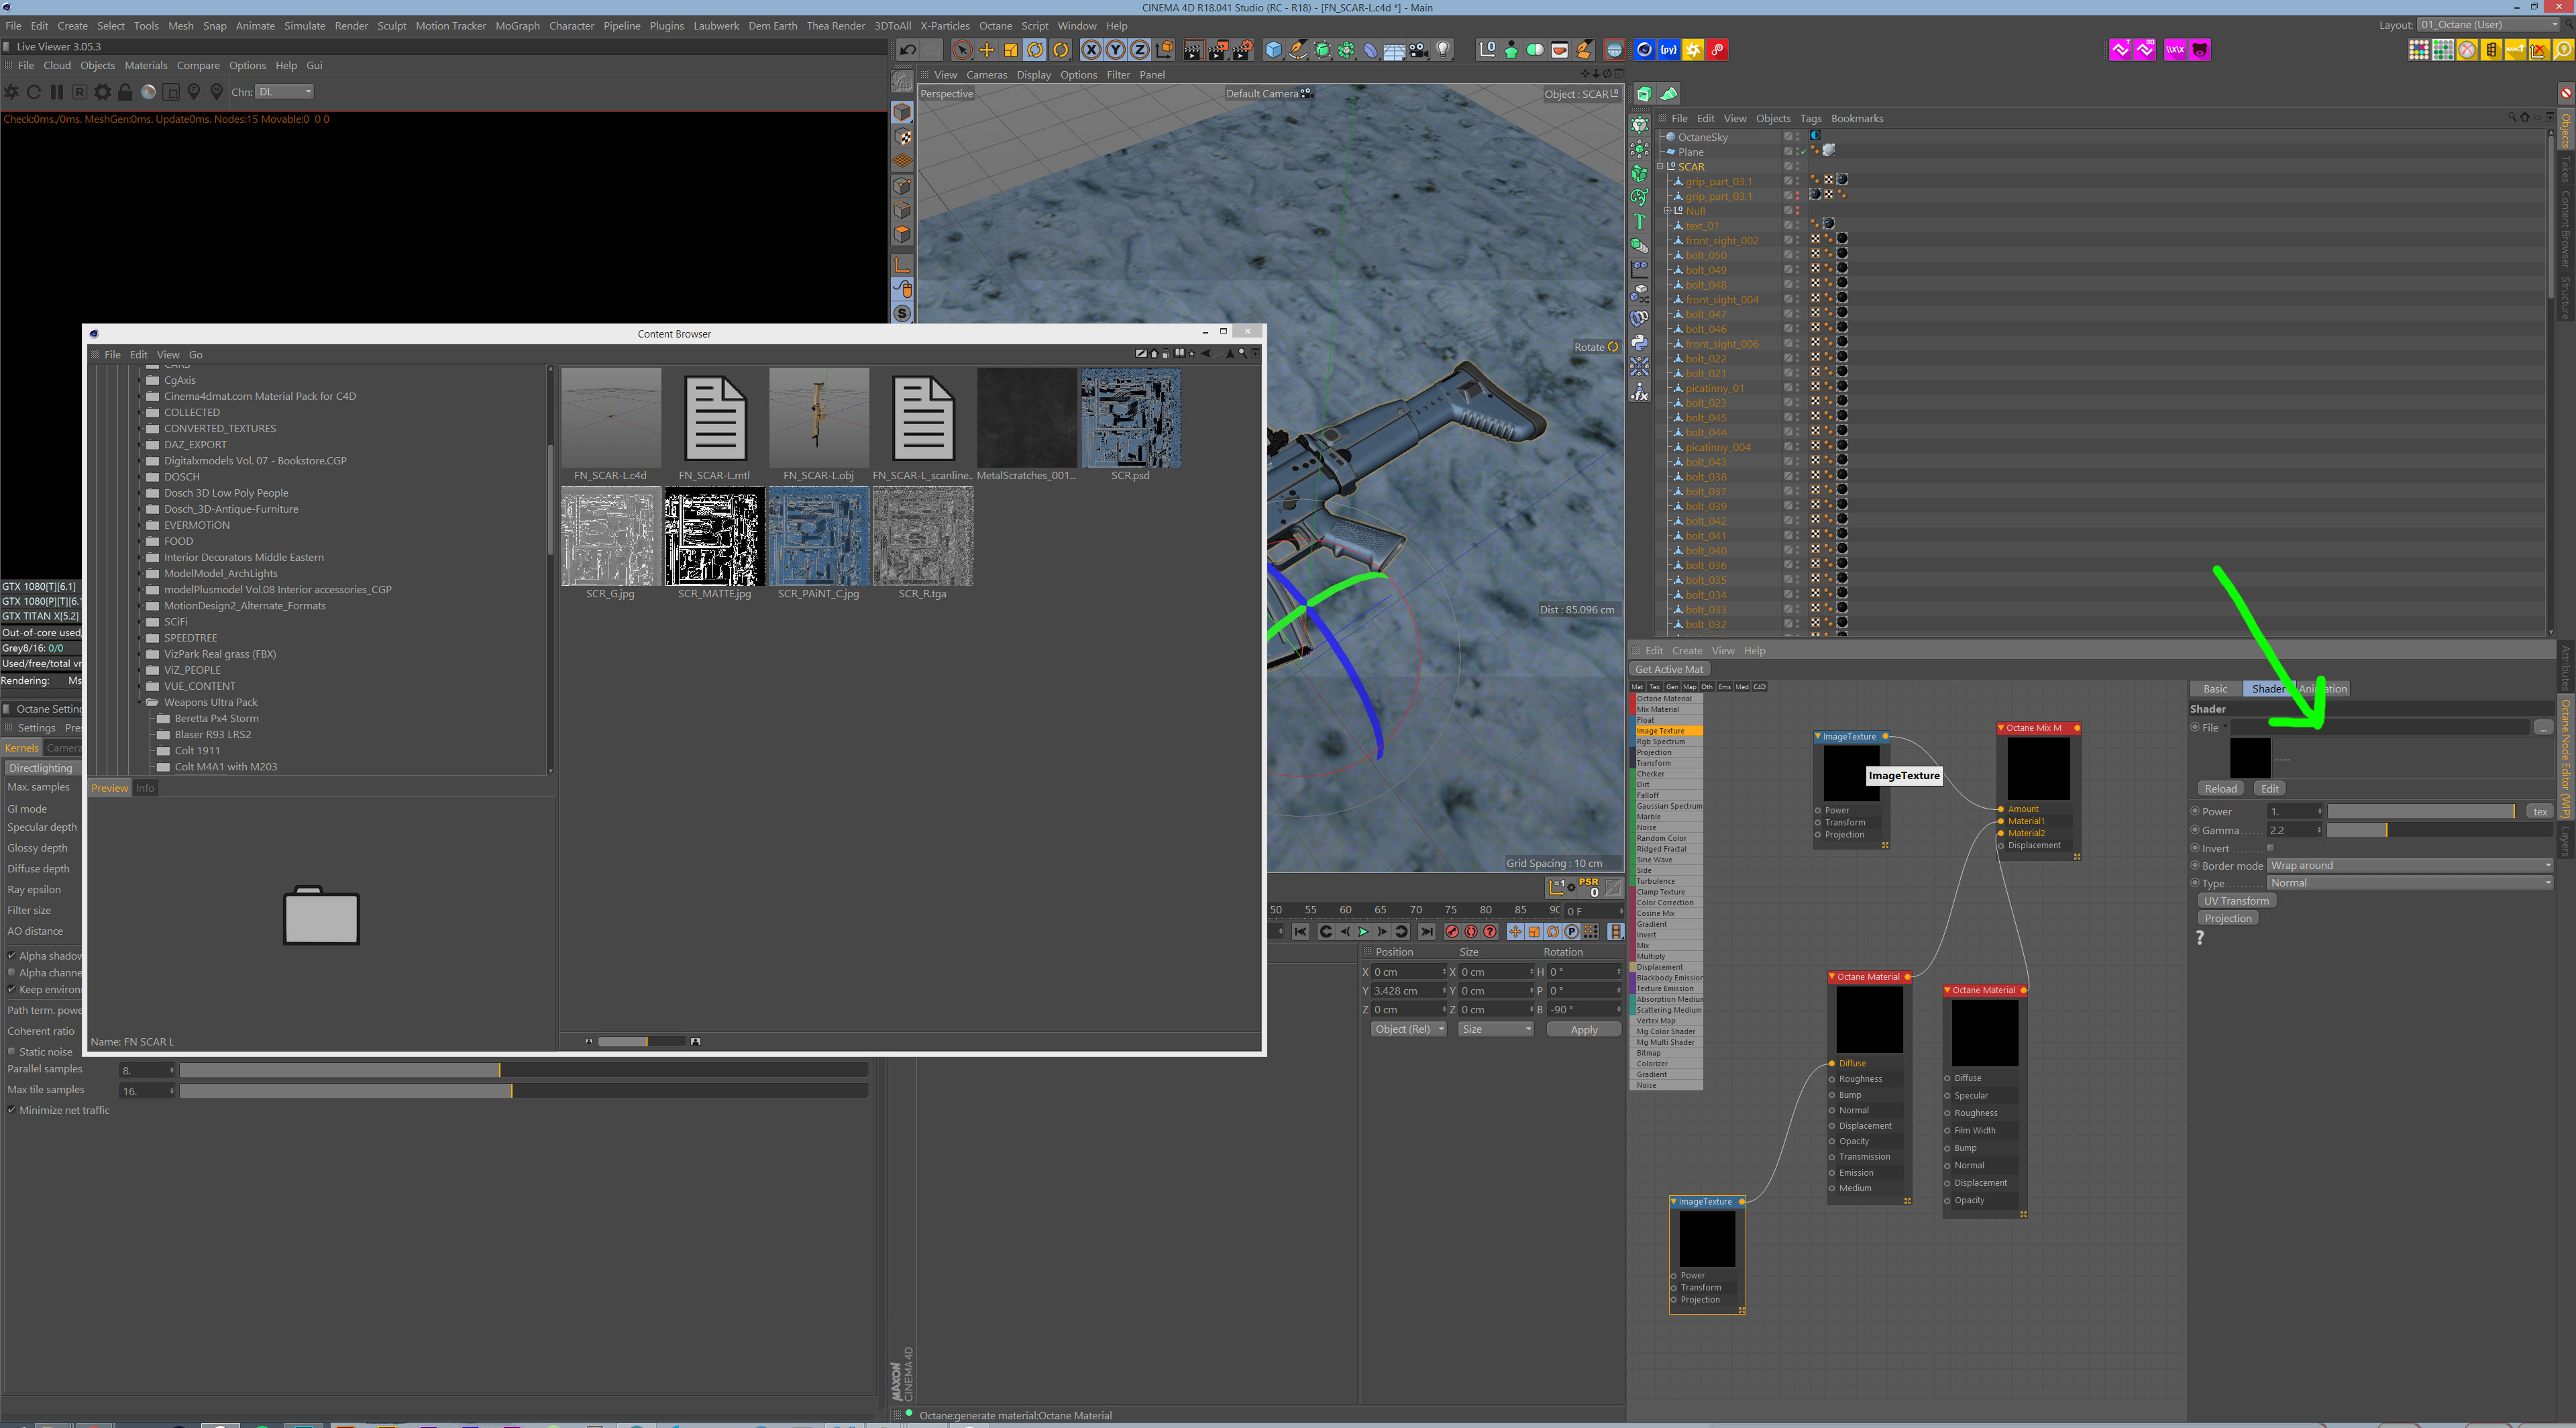The height and width of the screenshot is (1428, 2576).
Task: Open the MoGraph menu
Action: [x=517, y=26]
